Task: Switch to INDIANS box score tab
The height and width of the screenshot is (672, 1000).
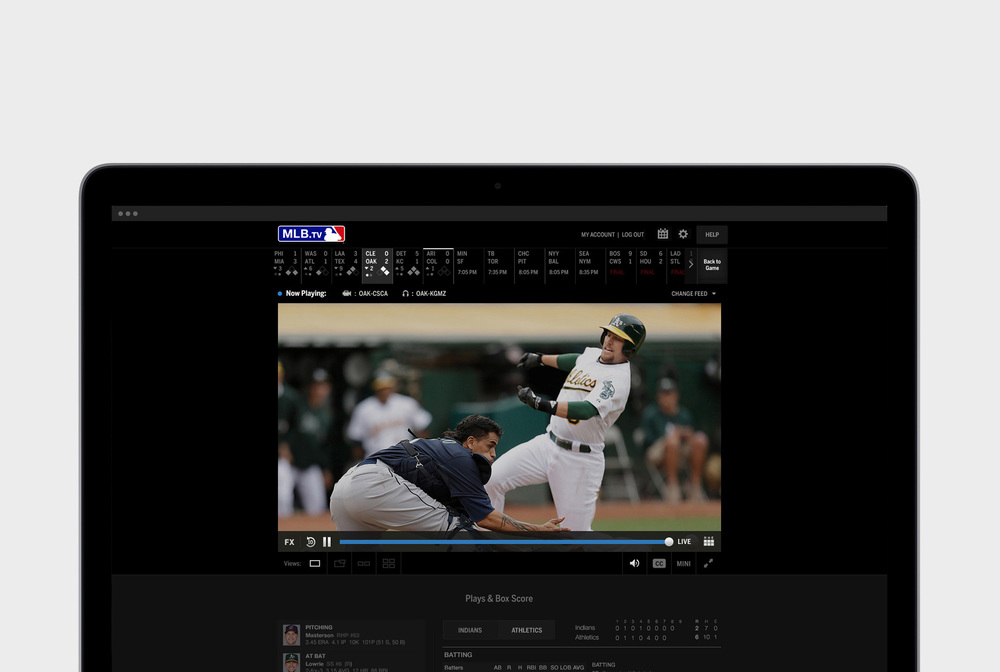Action: 470,631
